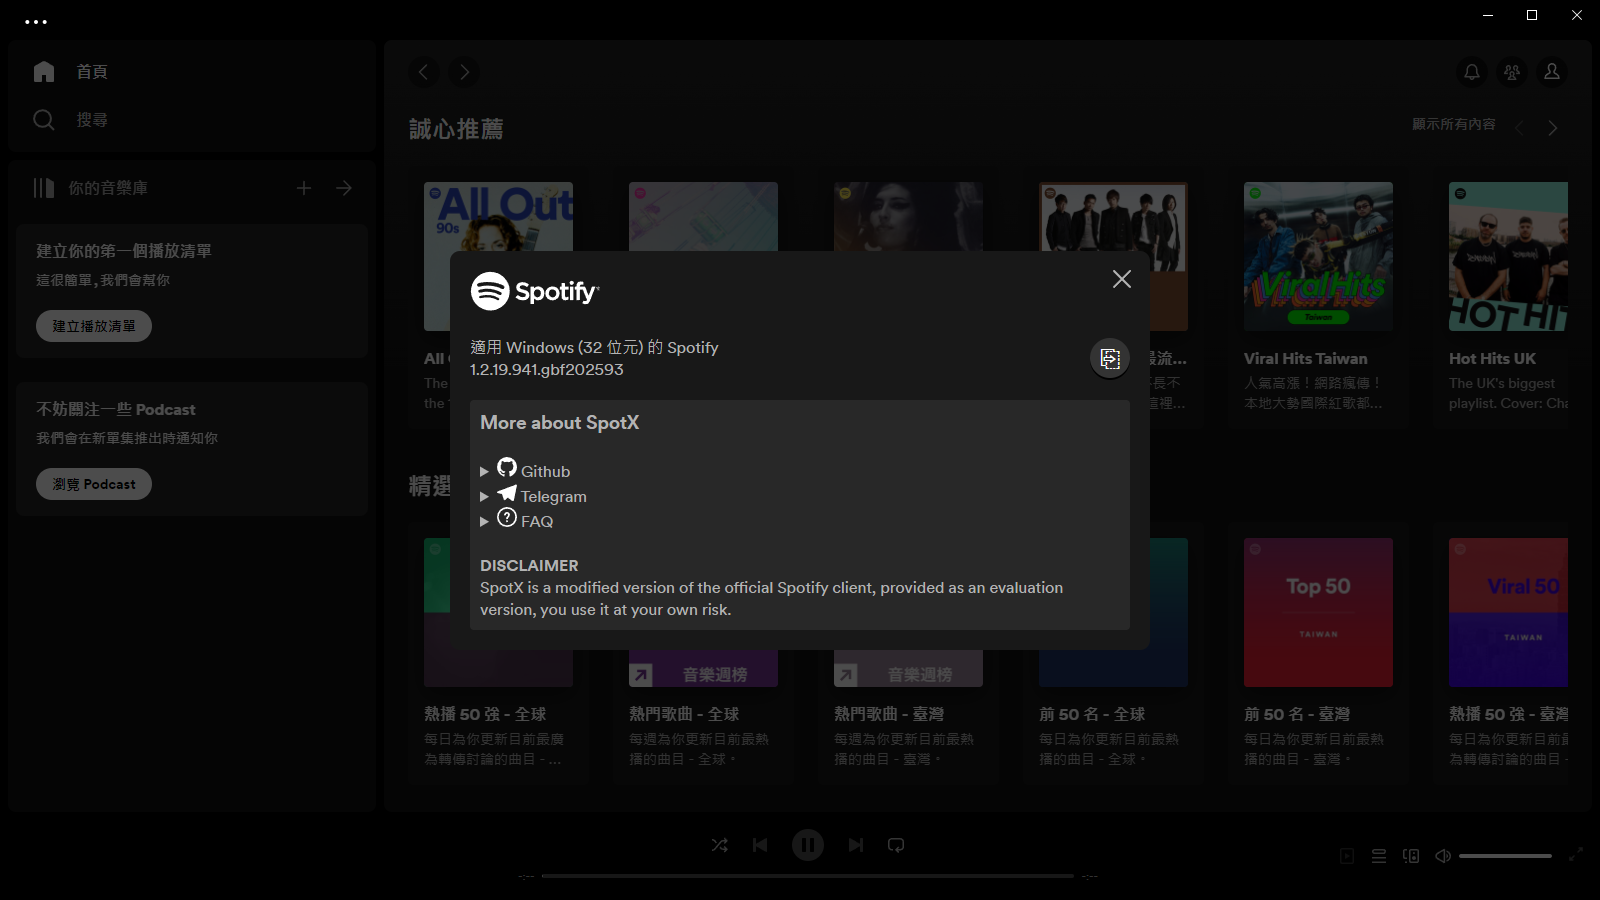
Task: Mute volume speaker icon
Action: click(1443, 856)
